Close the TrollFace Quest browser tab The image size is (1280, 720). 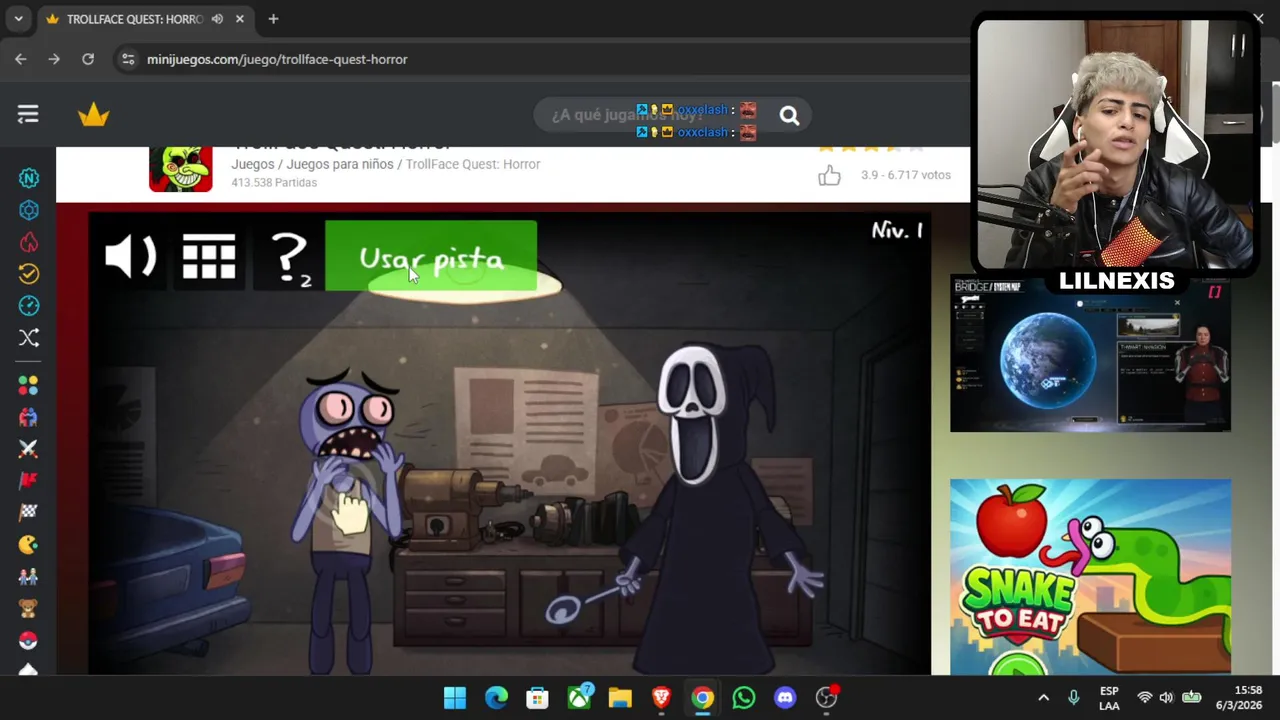point(240,19)
